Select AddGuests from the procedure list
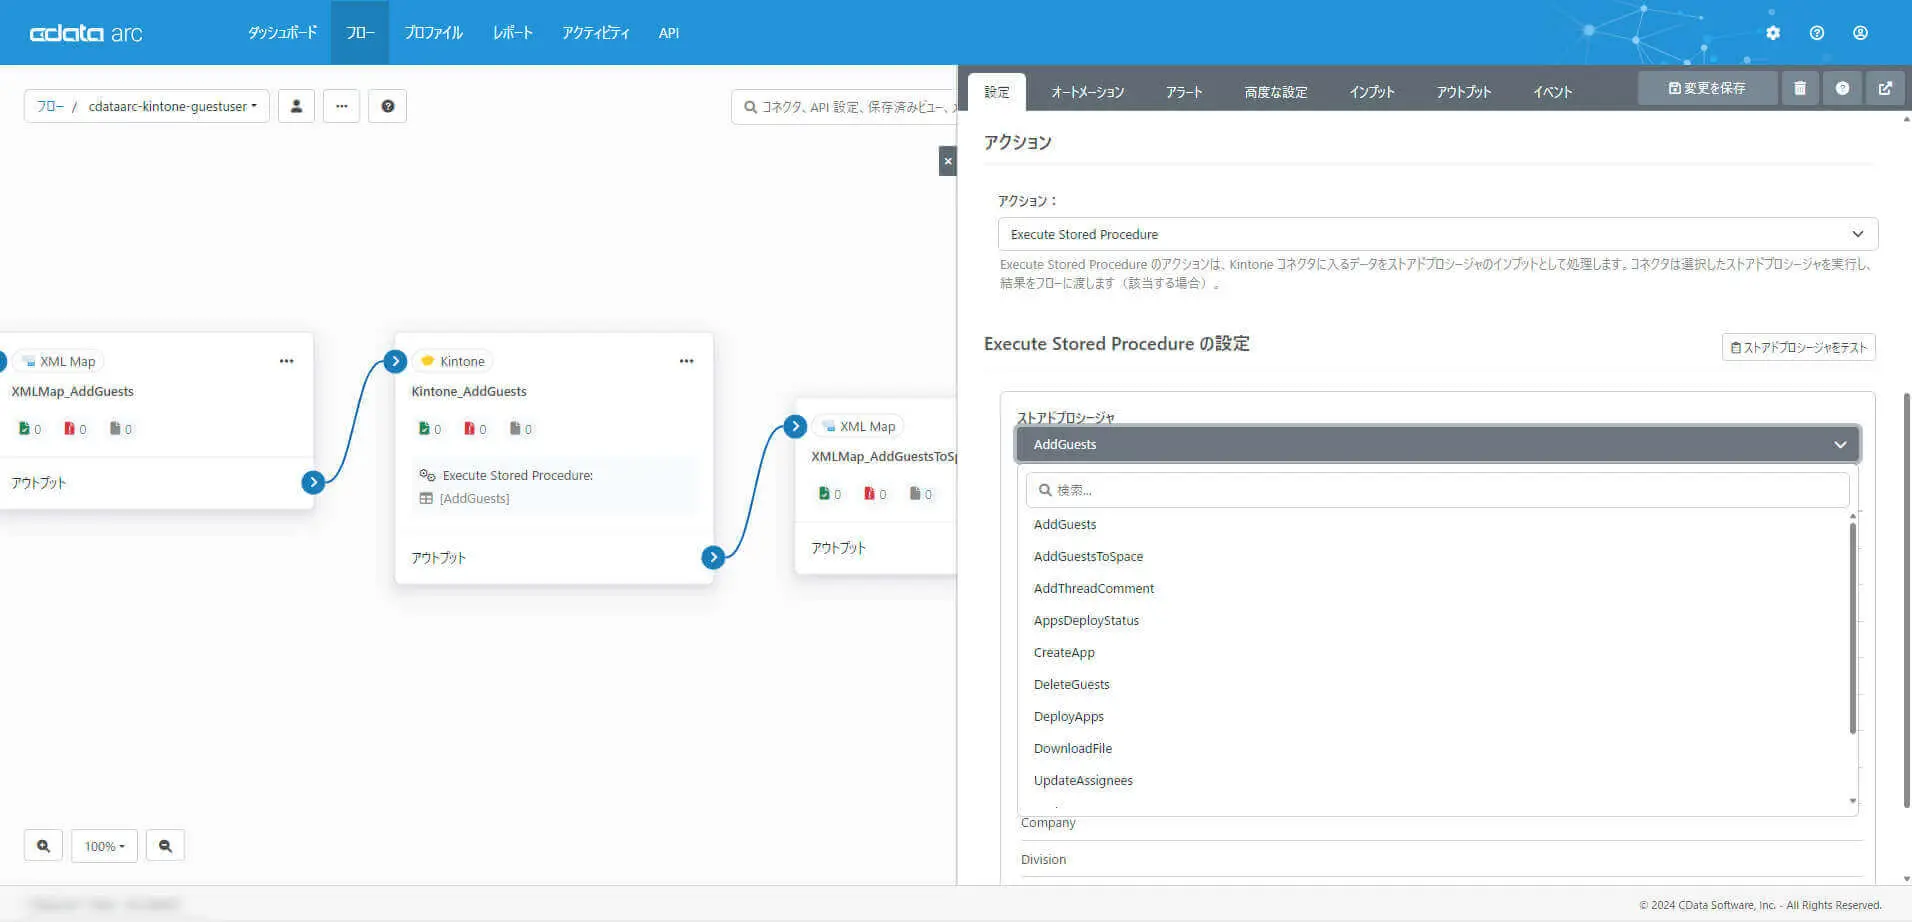The width and height of the screenshot is (1912, 922). pyautogui.click(x=1065, y=524)
